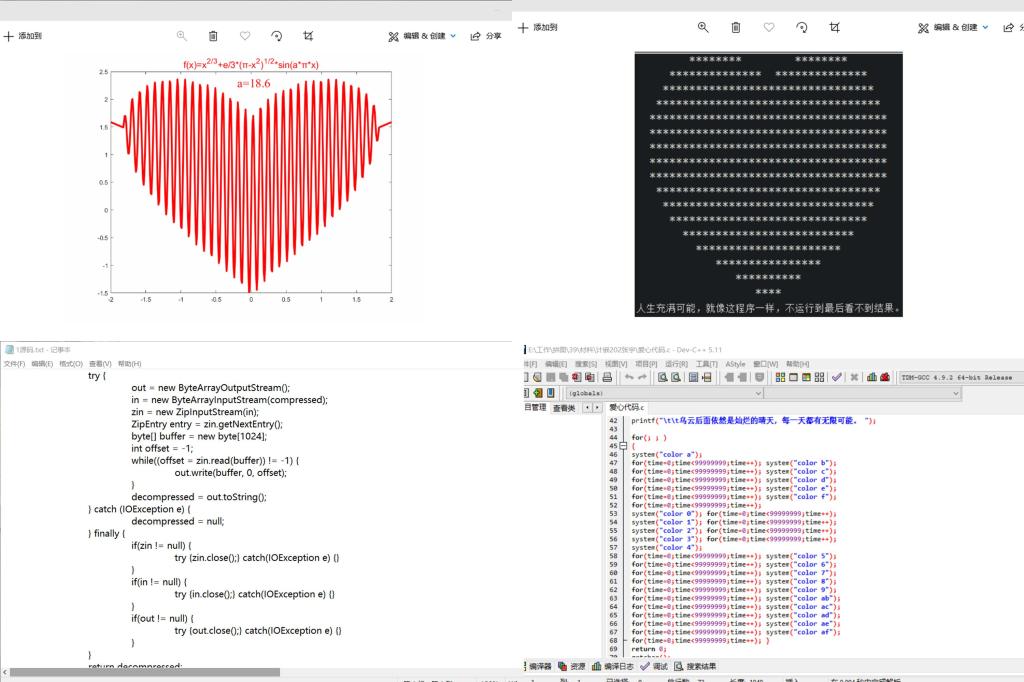Click 分享 share button in left Photos window

485,36
